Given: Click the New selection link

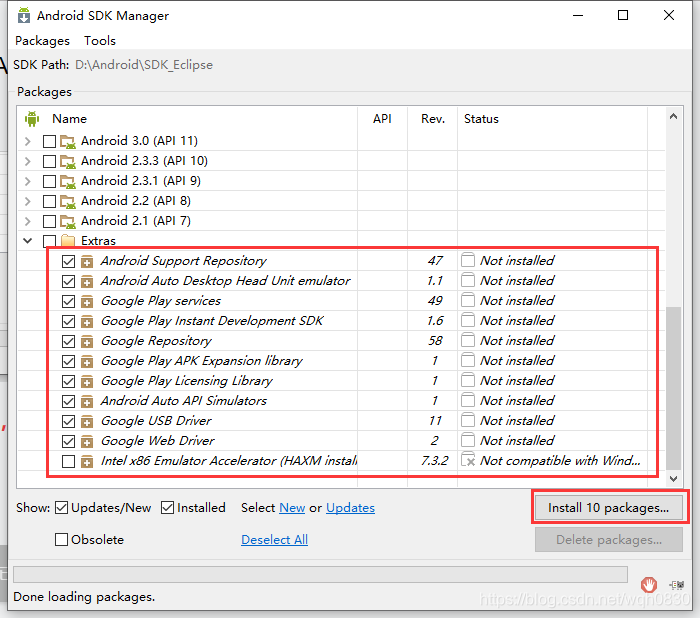Looking at the screenshot, I should 292,508.
